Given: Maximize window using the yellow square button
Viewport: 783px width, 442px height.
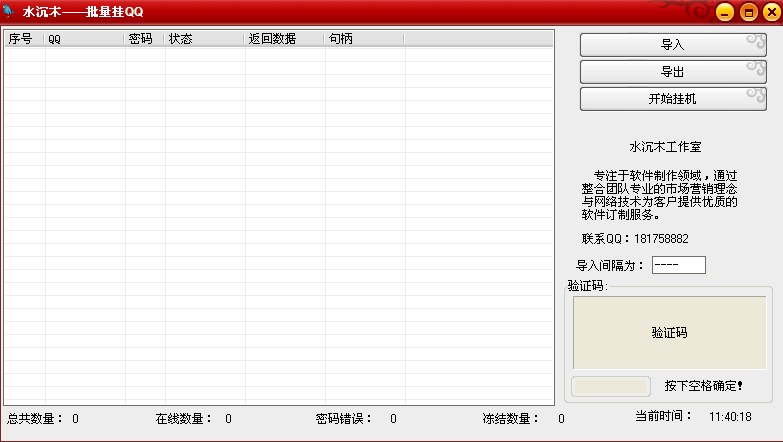Looking at the screenshot, I should click(748, 12).
